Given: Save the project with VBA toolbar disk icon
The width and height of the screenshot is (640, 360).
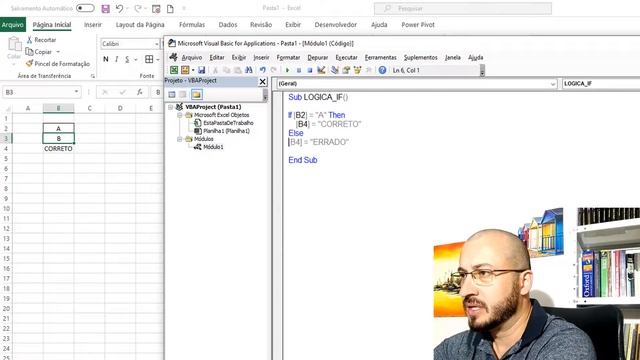Looking at the screenshot, I should coord(202,70).
